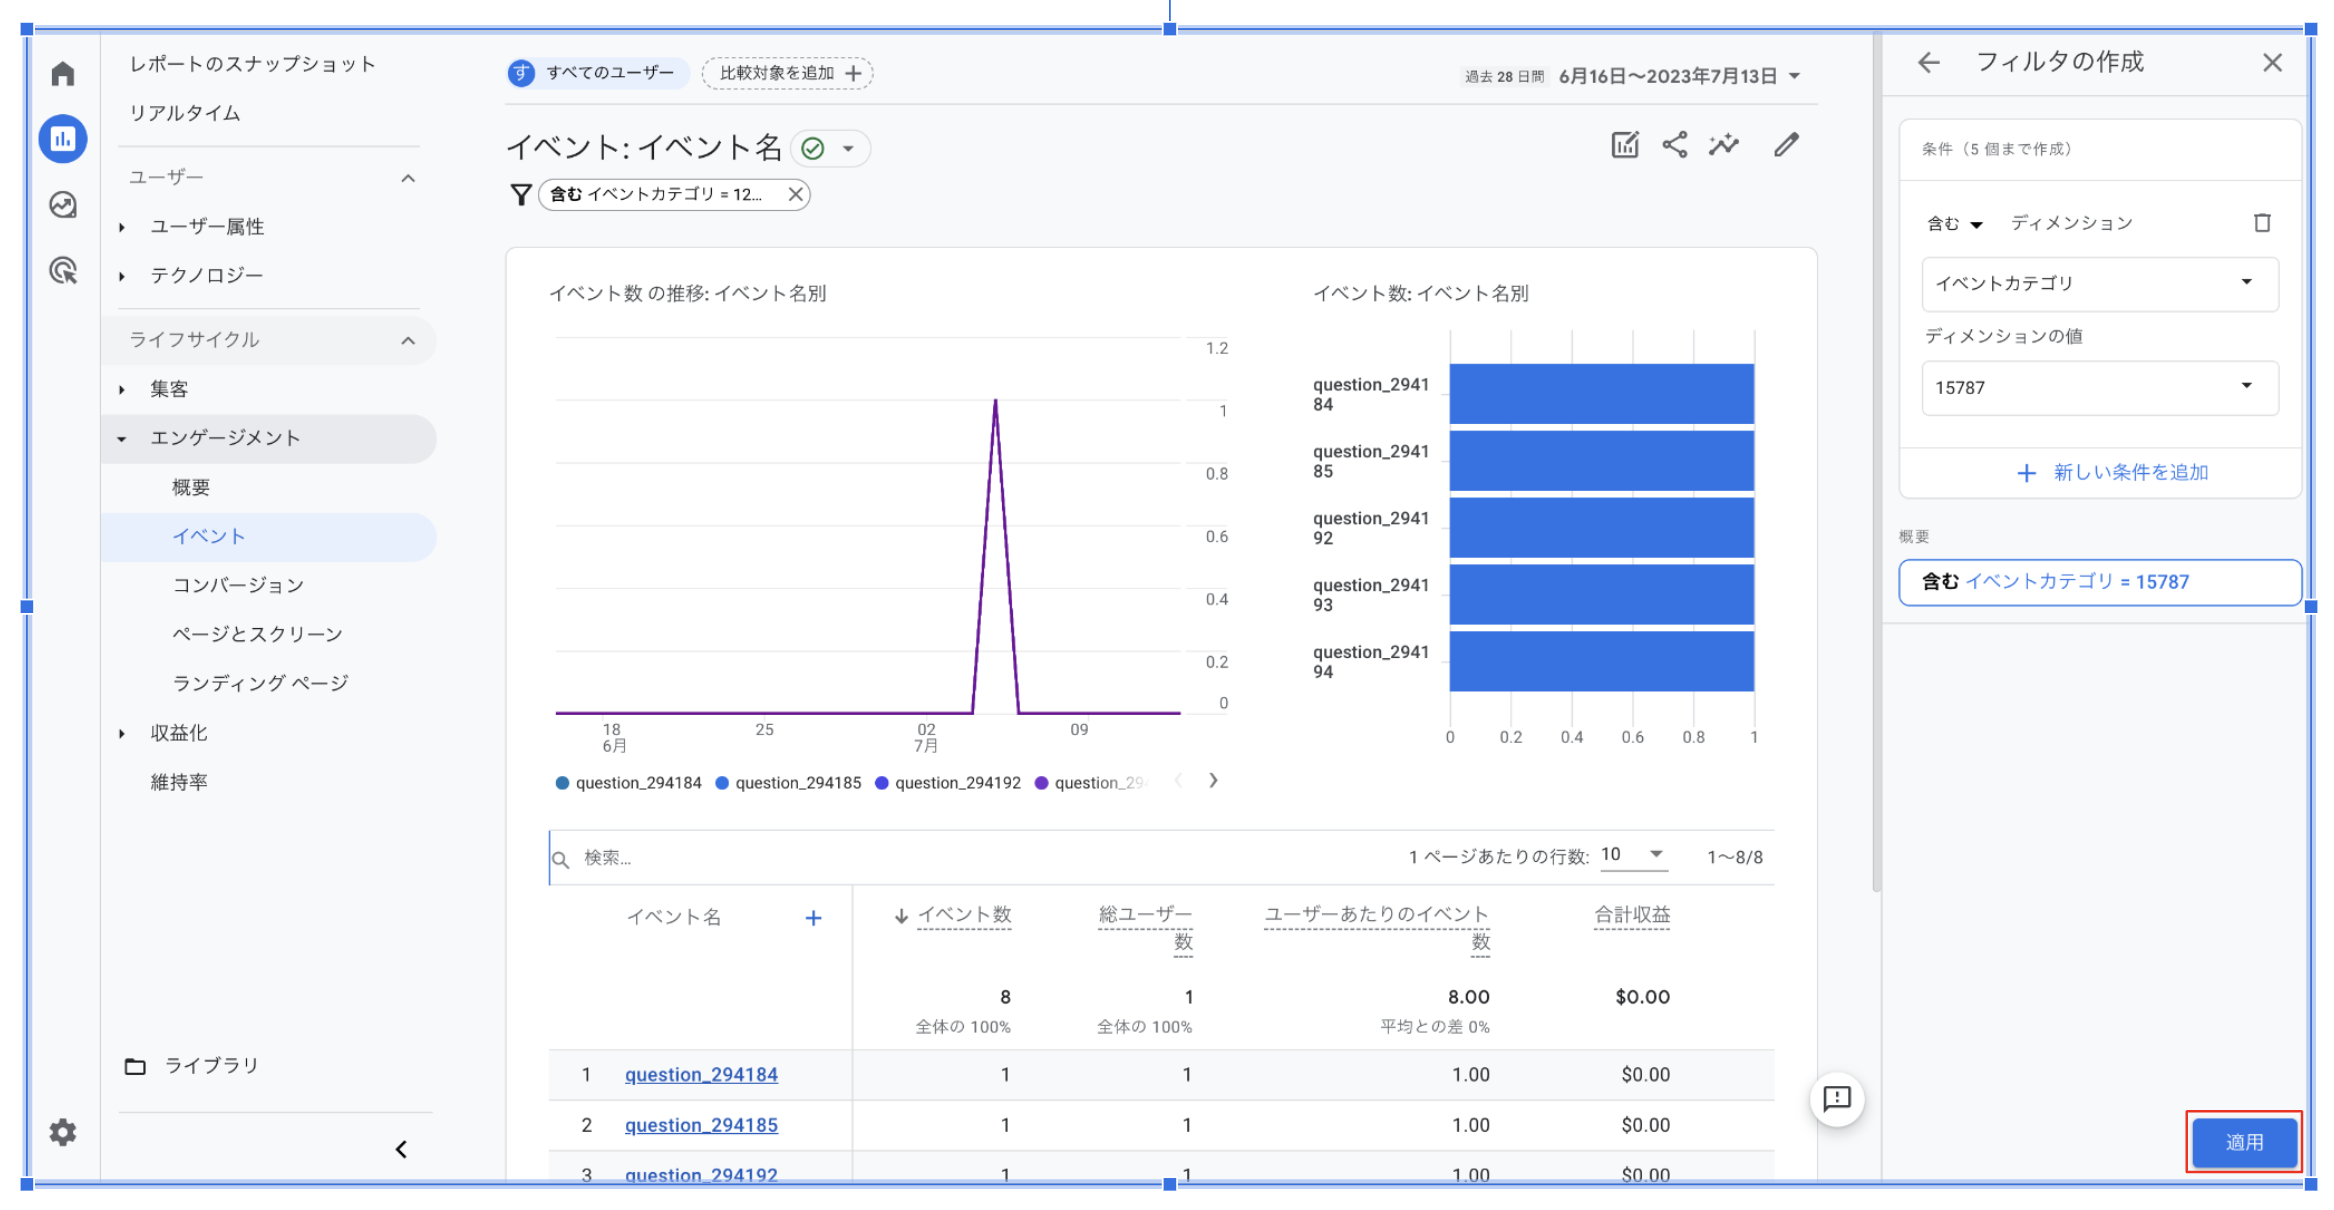Close the フィルタの作成 panel
The height and width of the screenshot is (1210, 2334).
[x=2272, y=63]
